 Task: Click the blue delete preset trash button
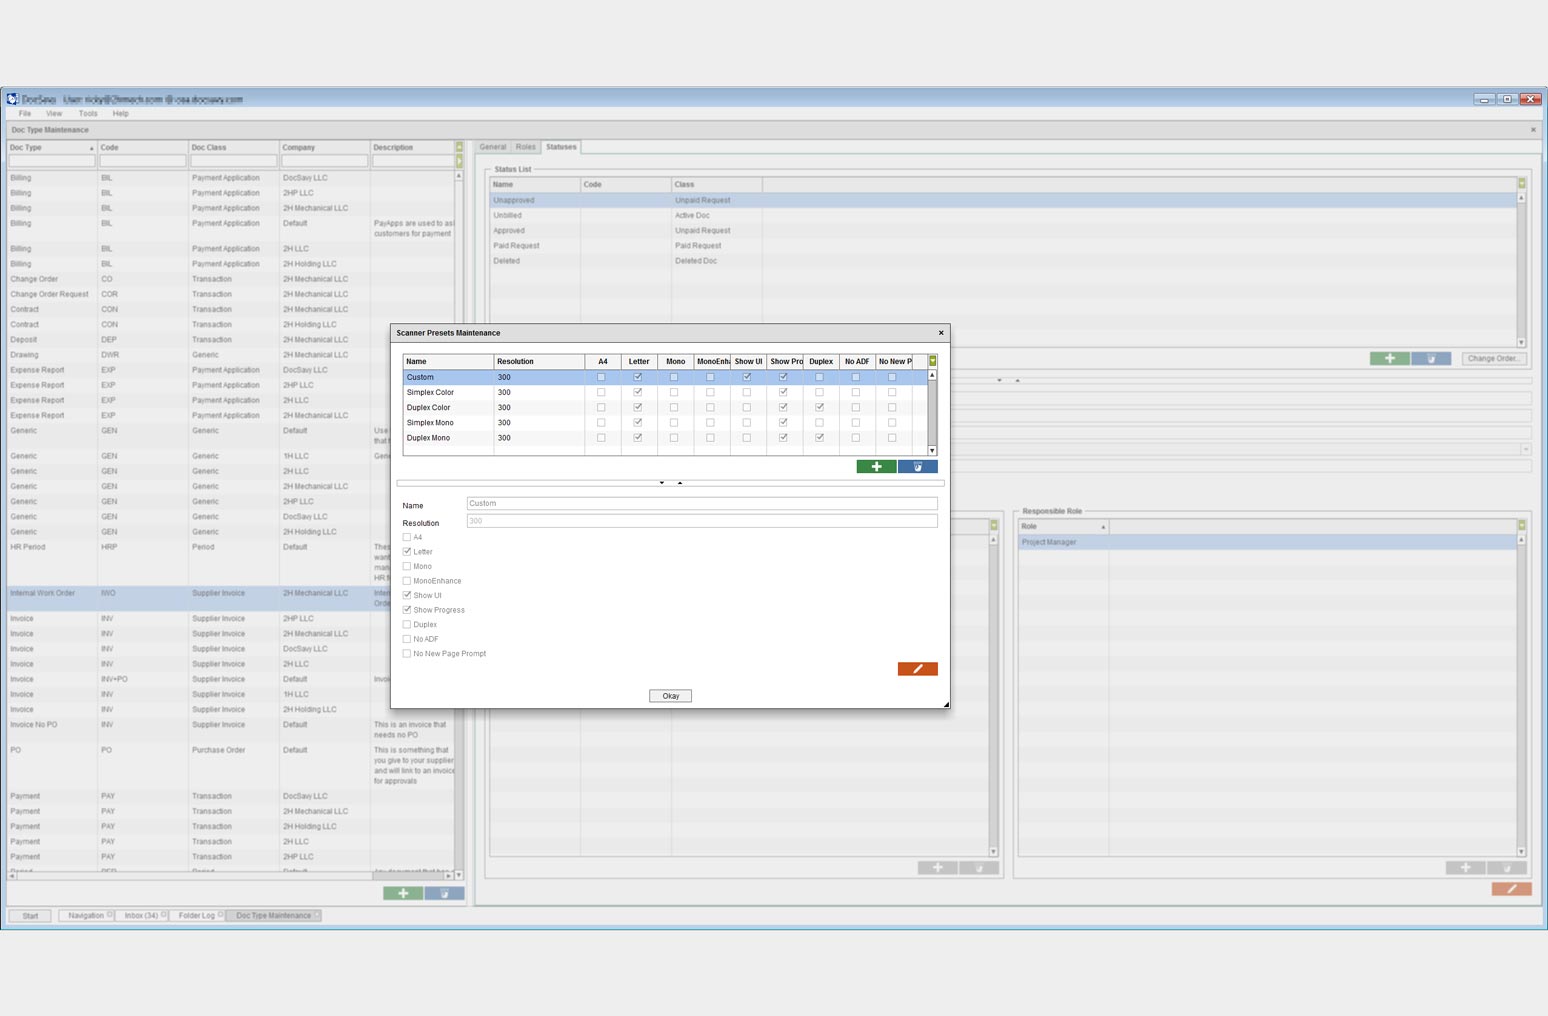(917, 467)
